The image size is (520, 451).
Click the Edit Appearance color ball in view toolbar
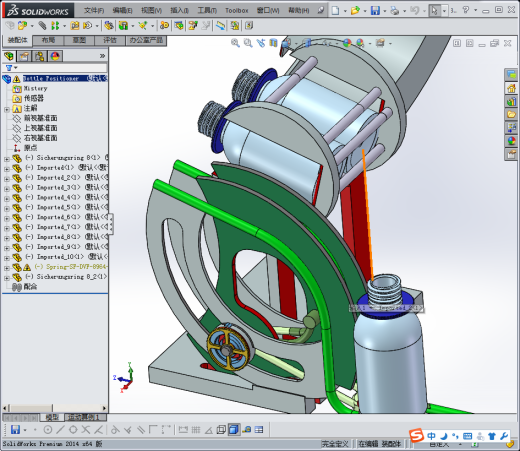tap(347, 43)
